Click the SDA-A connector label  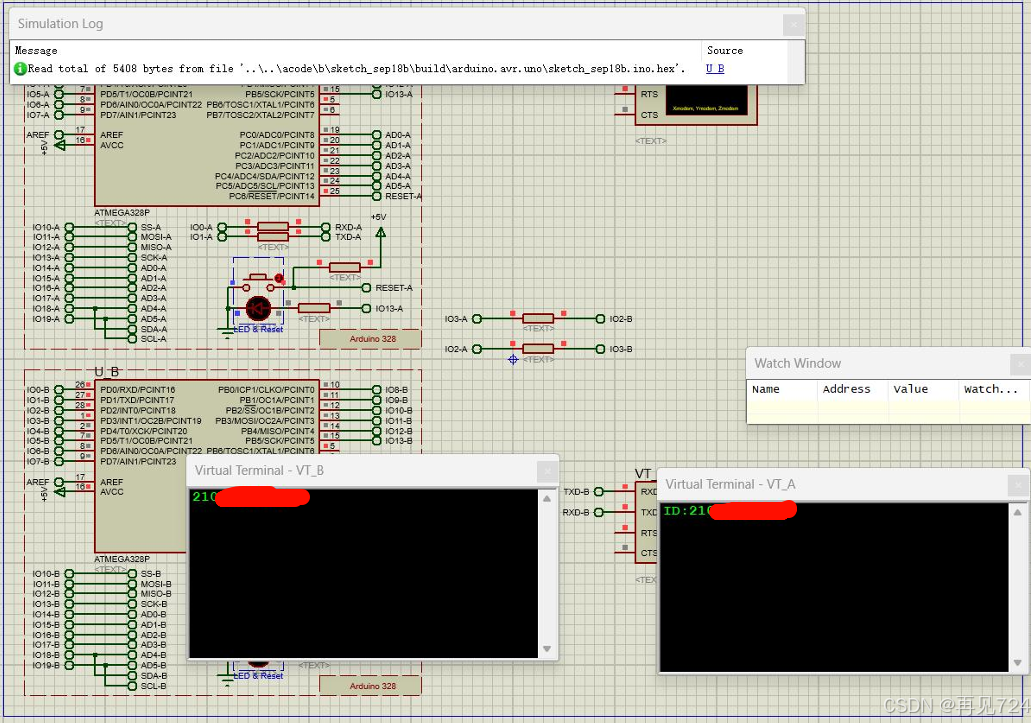pyautogui.click(x=153, y=329)
